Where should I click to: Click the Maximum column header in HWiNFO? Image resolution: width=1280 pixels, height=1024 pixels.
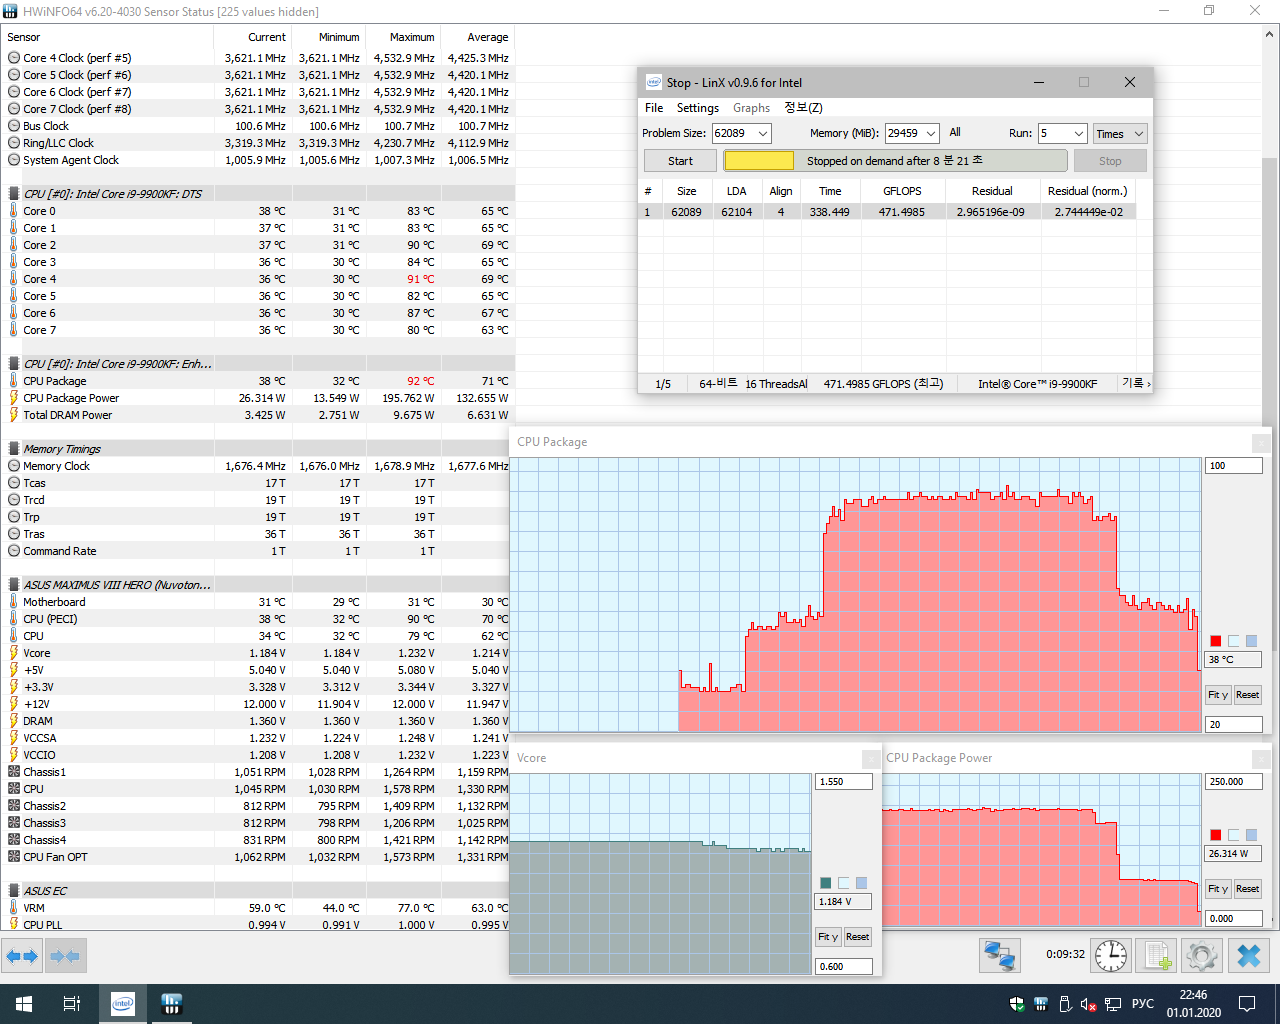[401, 37]
